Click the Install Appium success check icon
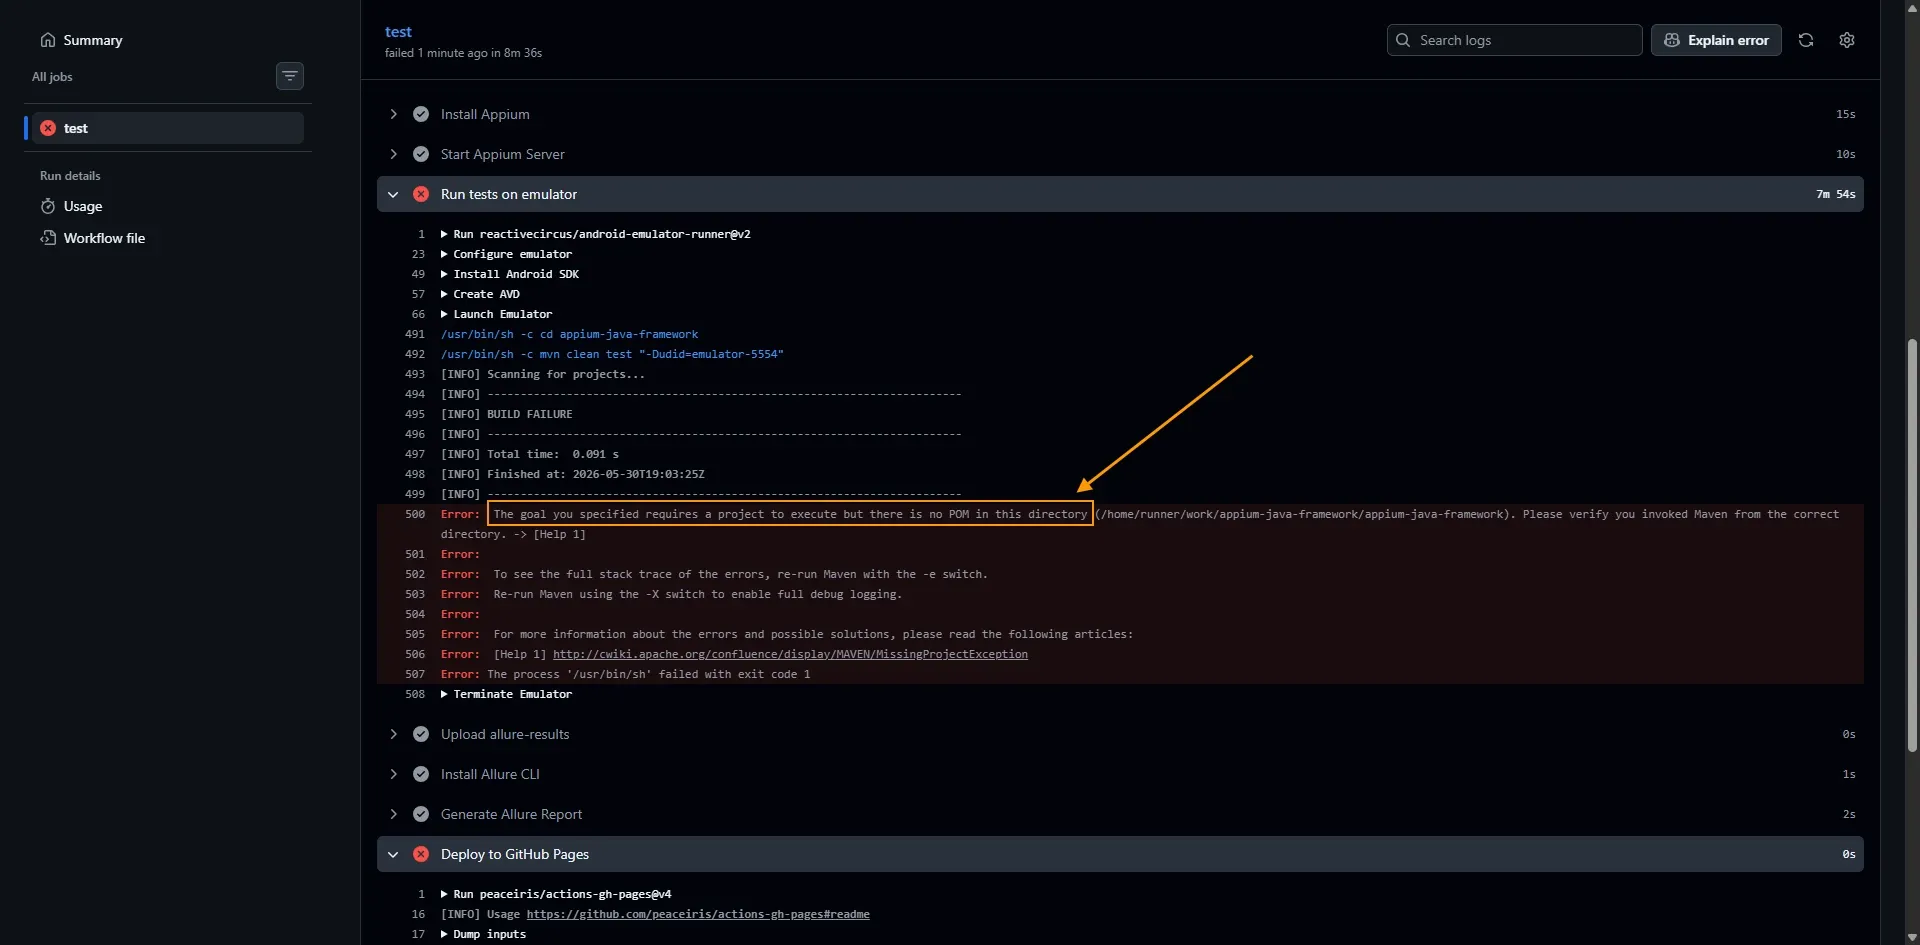 tap(421, 114)
